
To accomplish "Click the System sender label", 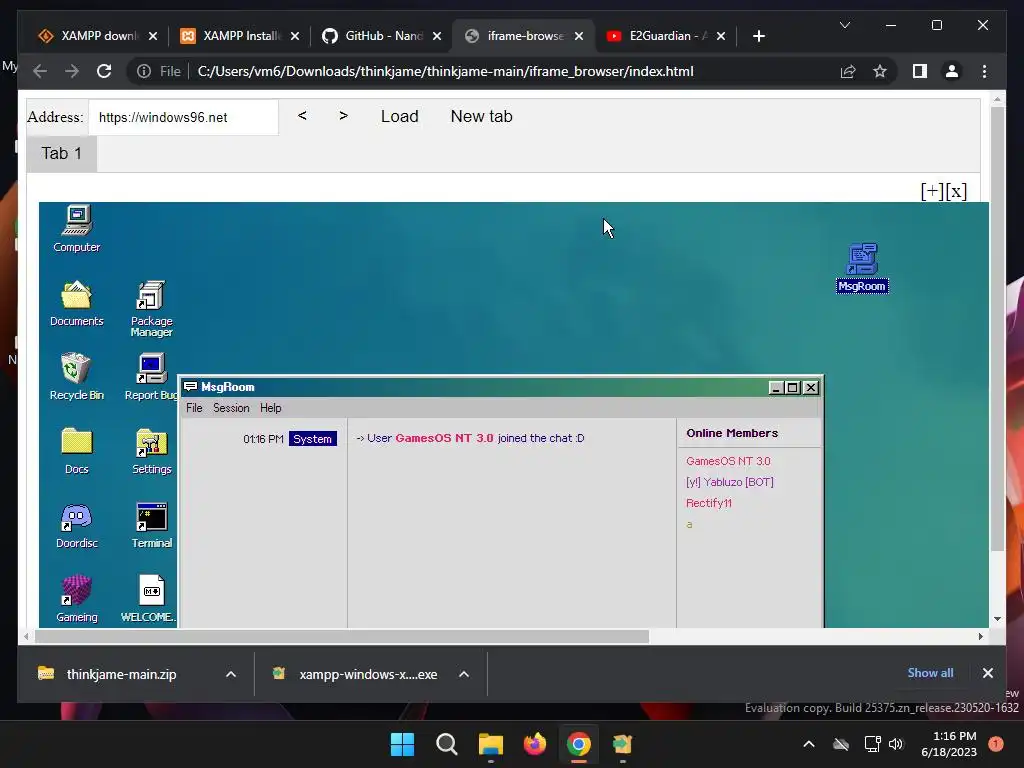I will tap(312, 439).
